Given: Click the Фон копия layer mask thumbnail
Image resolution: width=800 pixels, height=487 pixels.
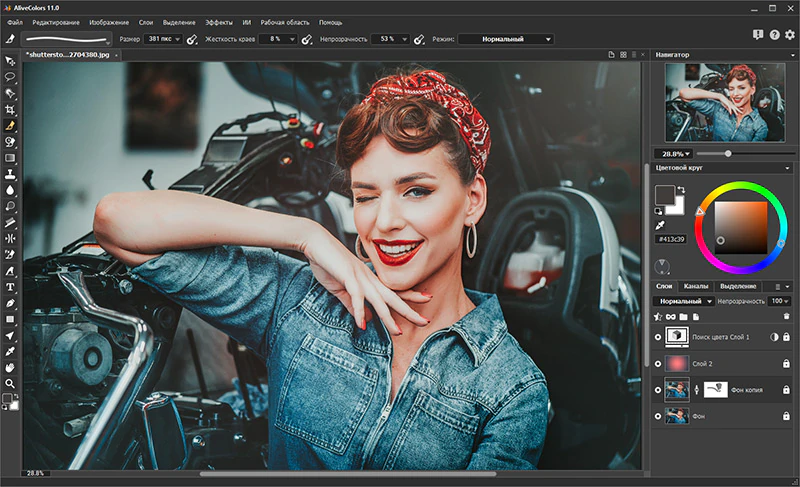Looking at the screenshot, I should coord(715,390).
